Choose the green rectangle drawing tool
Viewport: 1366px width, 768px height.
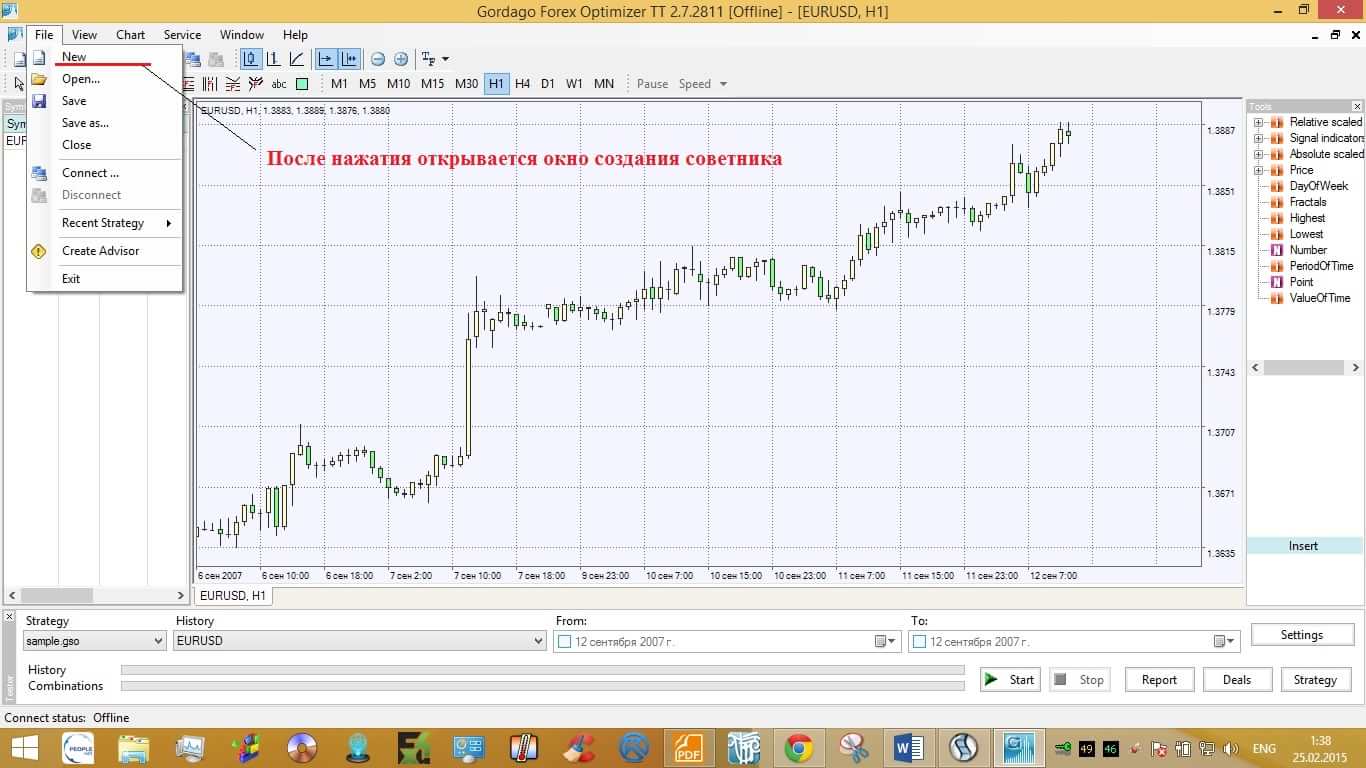[x=302, y=84]
